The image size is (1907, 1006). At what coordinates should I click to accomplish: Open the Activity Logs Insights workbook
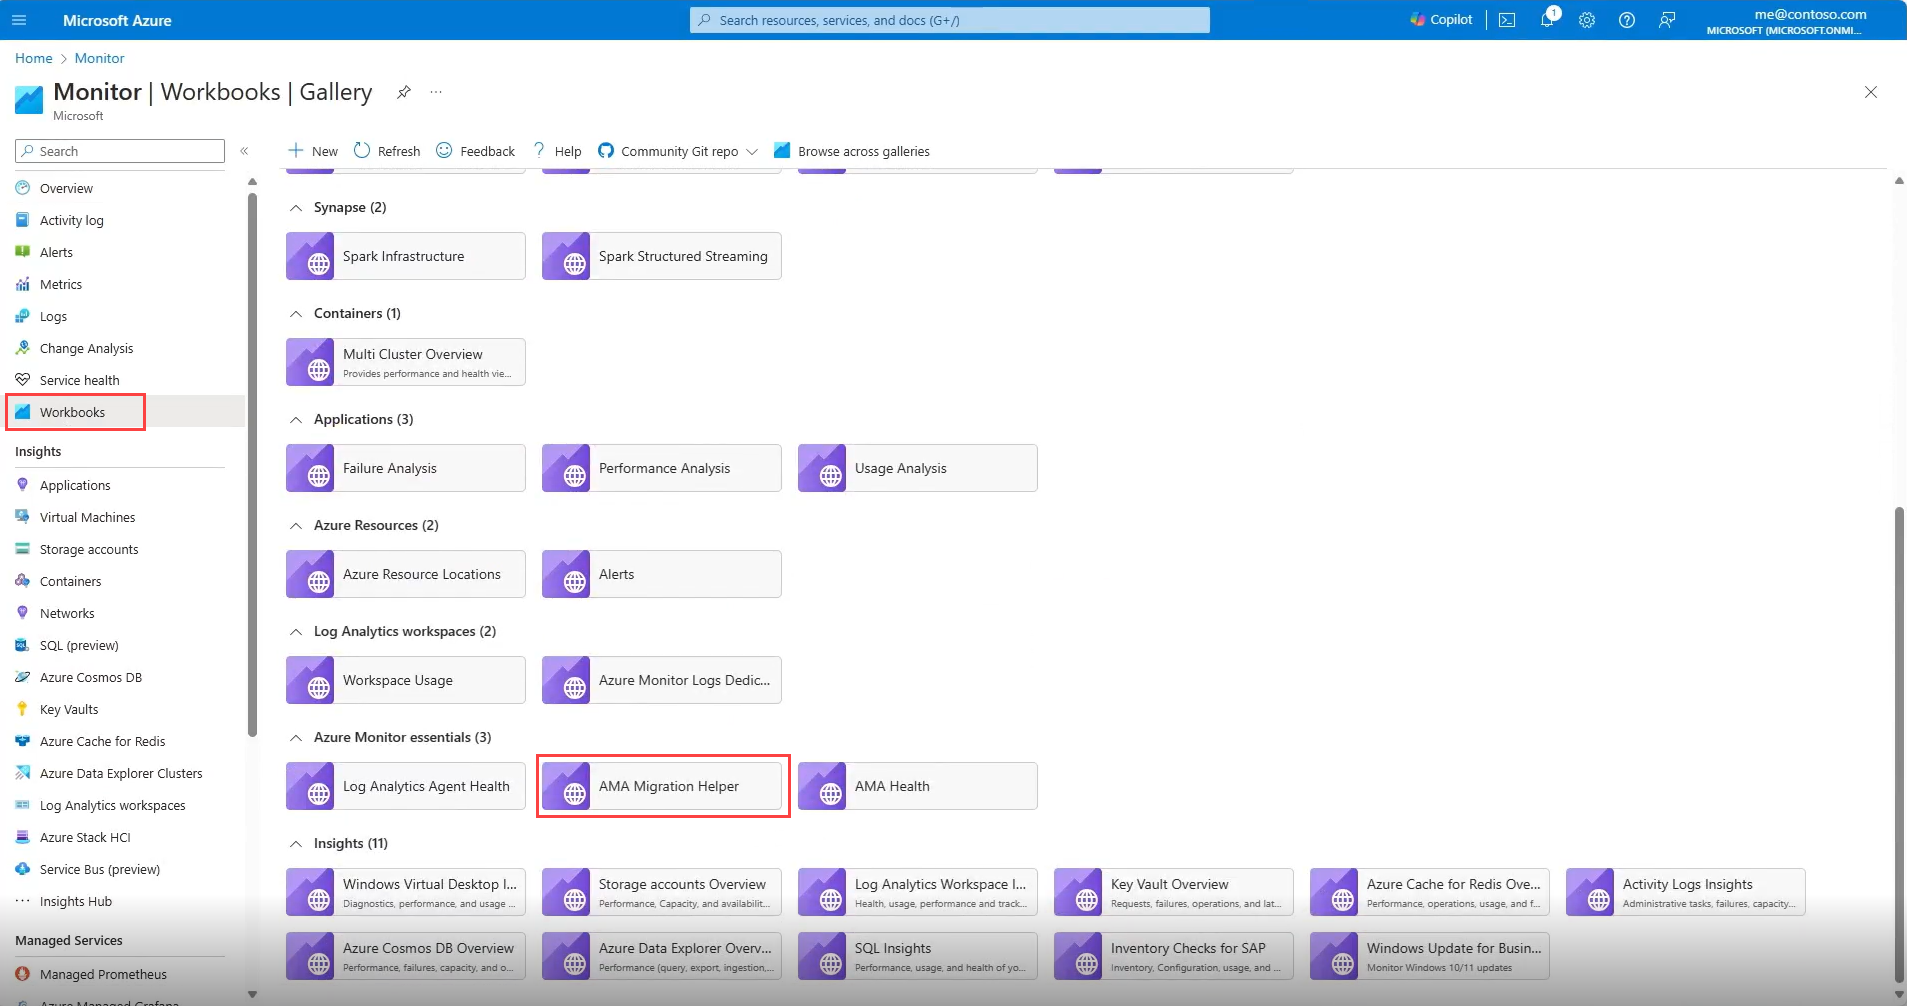(1686, 892)
